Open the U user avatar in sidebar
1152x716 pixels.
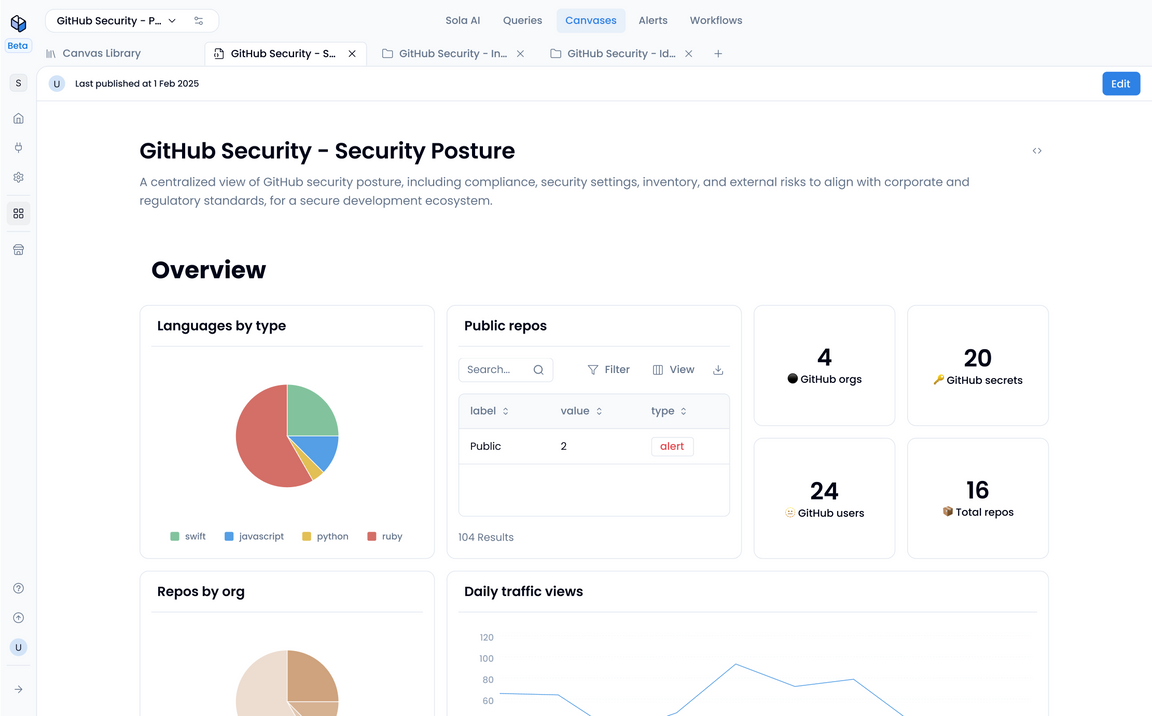(18, 647)
